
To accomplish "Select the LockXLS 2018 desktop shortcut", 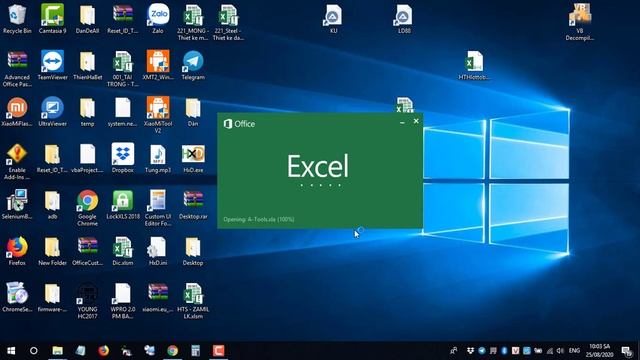I will (122, 204).
